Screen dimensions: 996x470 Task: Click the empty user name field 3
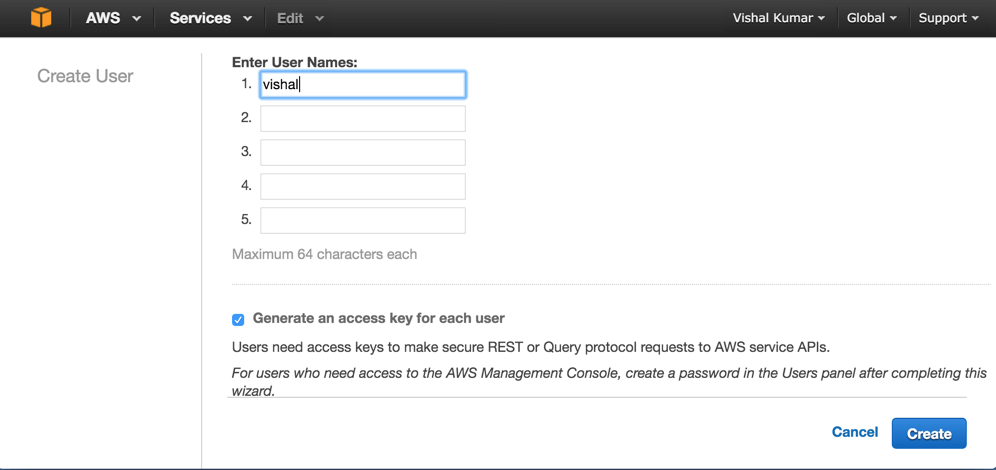[x=363, y=152]
